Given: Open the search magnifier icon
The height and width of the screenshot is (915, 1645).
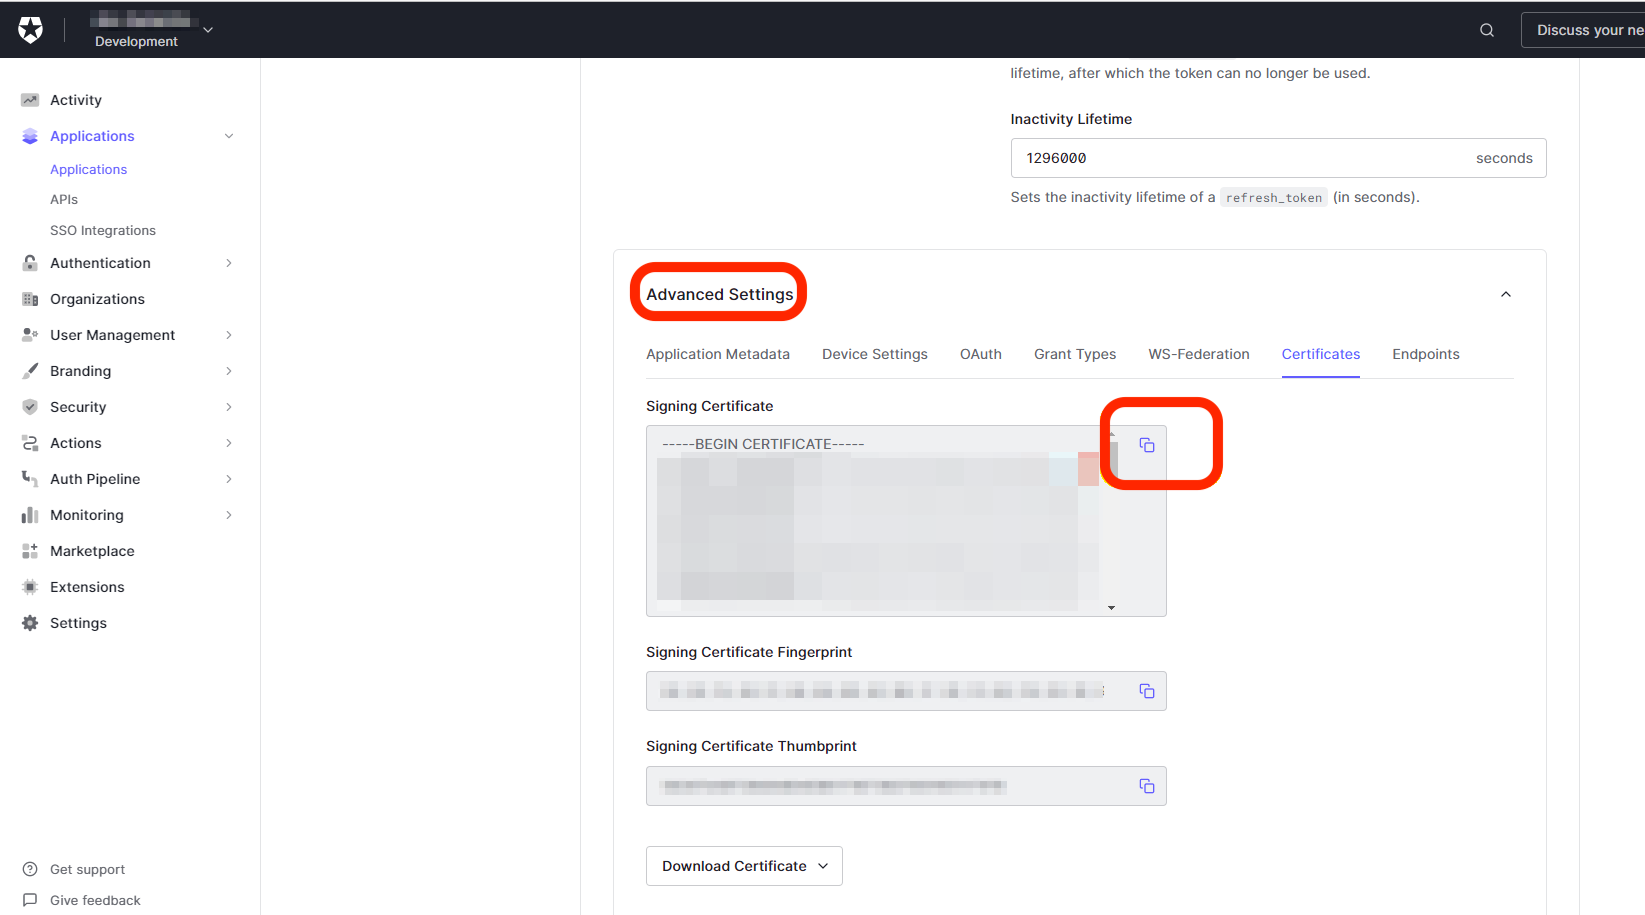Looking at the screenshot, I should point(1487,30).
